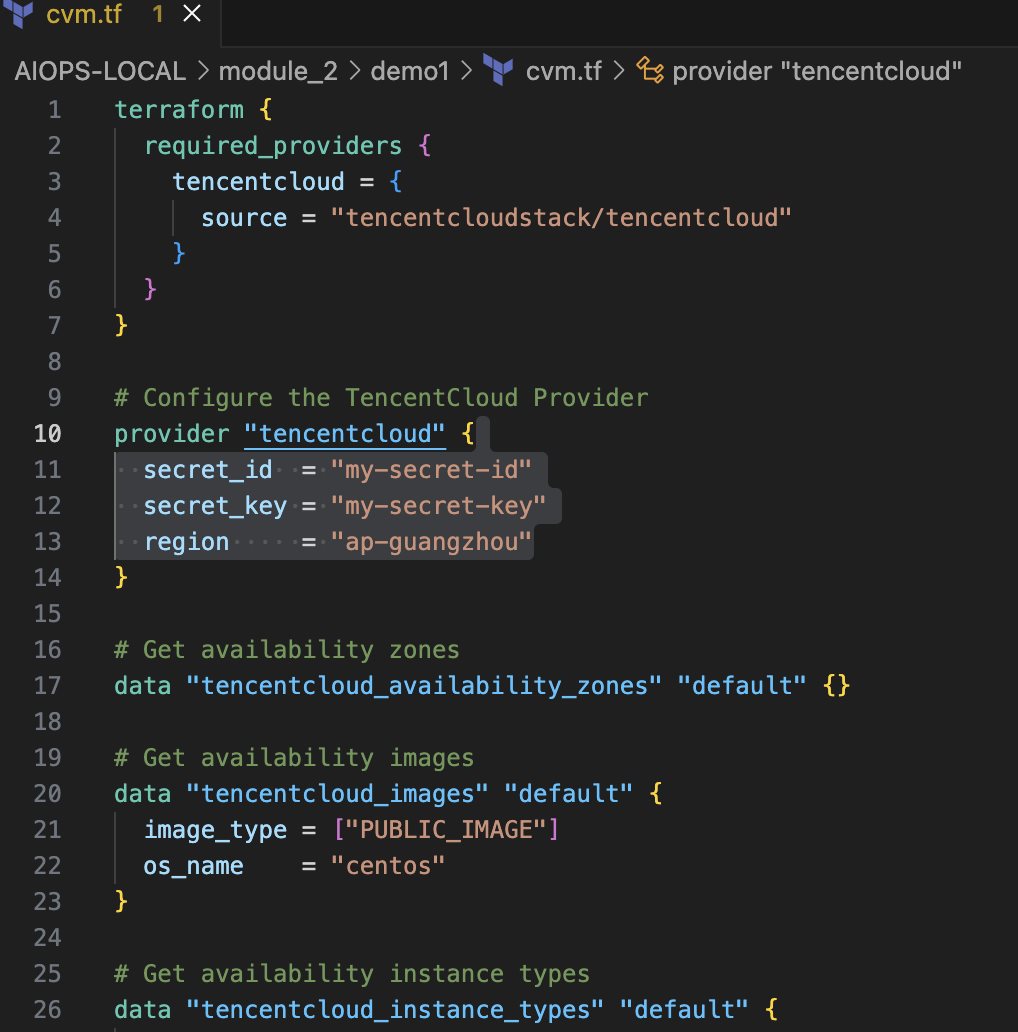Click cvm.tf in the breadcrumb path
The height and width of the screenshot is (1032, 1018).
coord(563,71)
